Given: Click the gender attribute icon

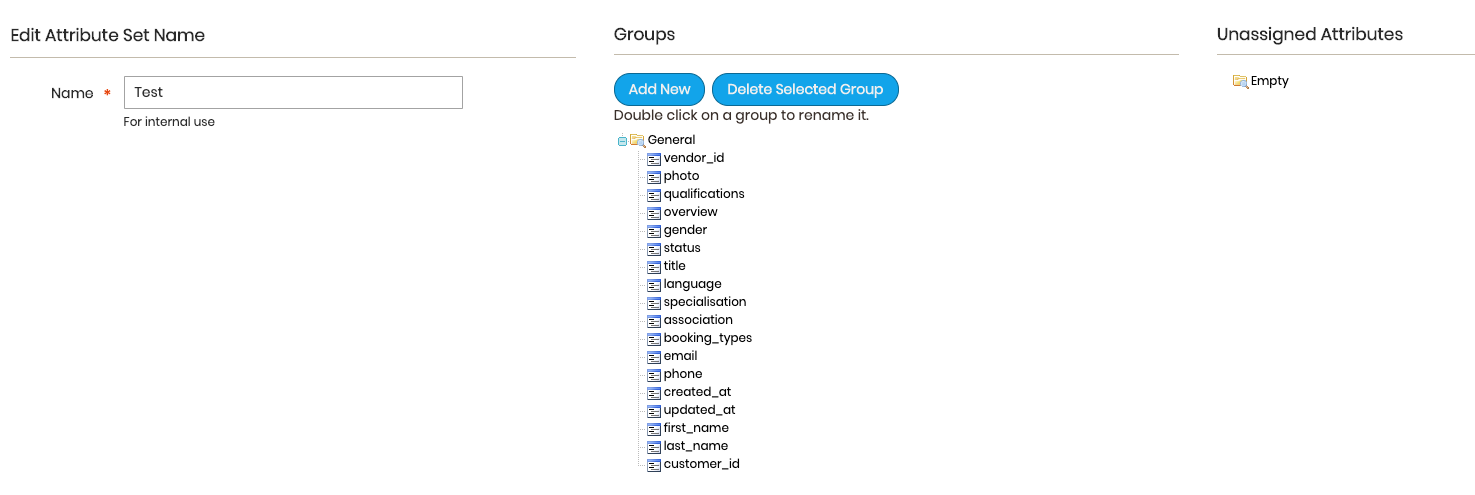Looking at the screenshot, I should [654, 231].
